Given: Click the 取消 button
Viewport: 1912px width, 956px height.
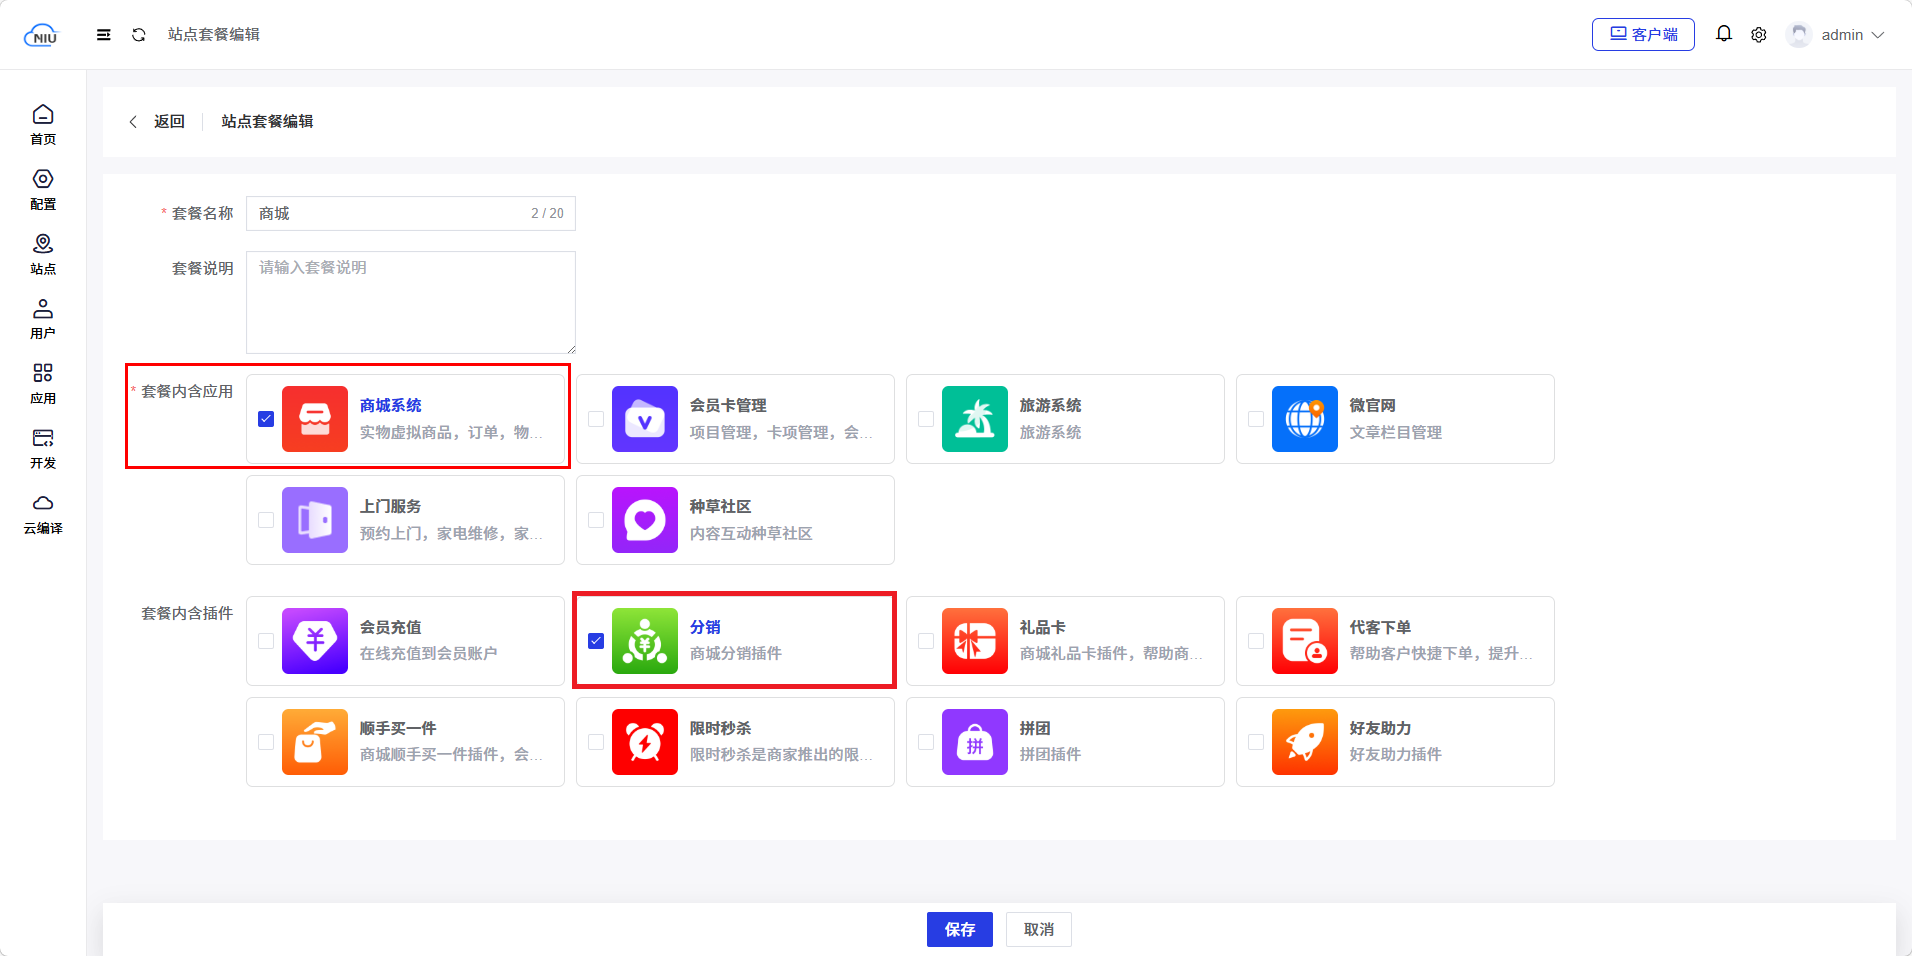Looking at the screenshot, I should [1038, 929].
